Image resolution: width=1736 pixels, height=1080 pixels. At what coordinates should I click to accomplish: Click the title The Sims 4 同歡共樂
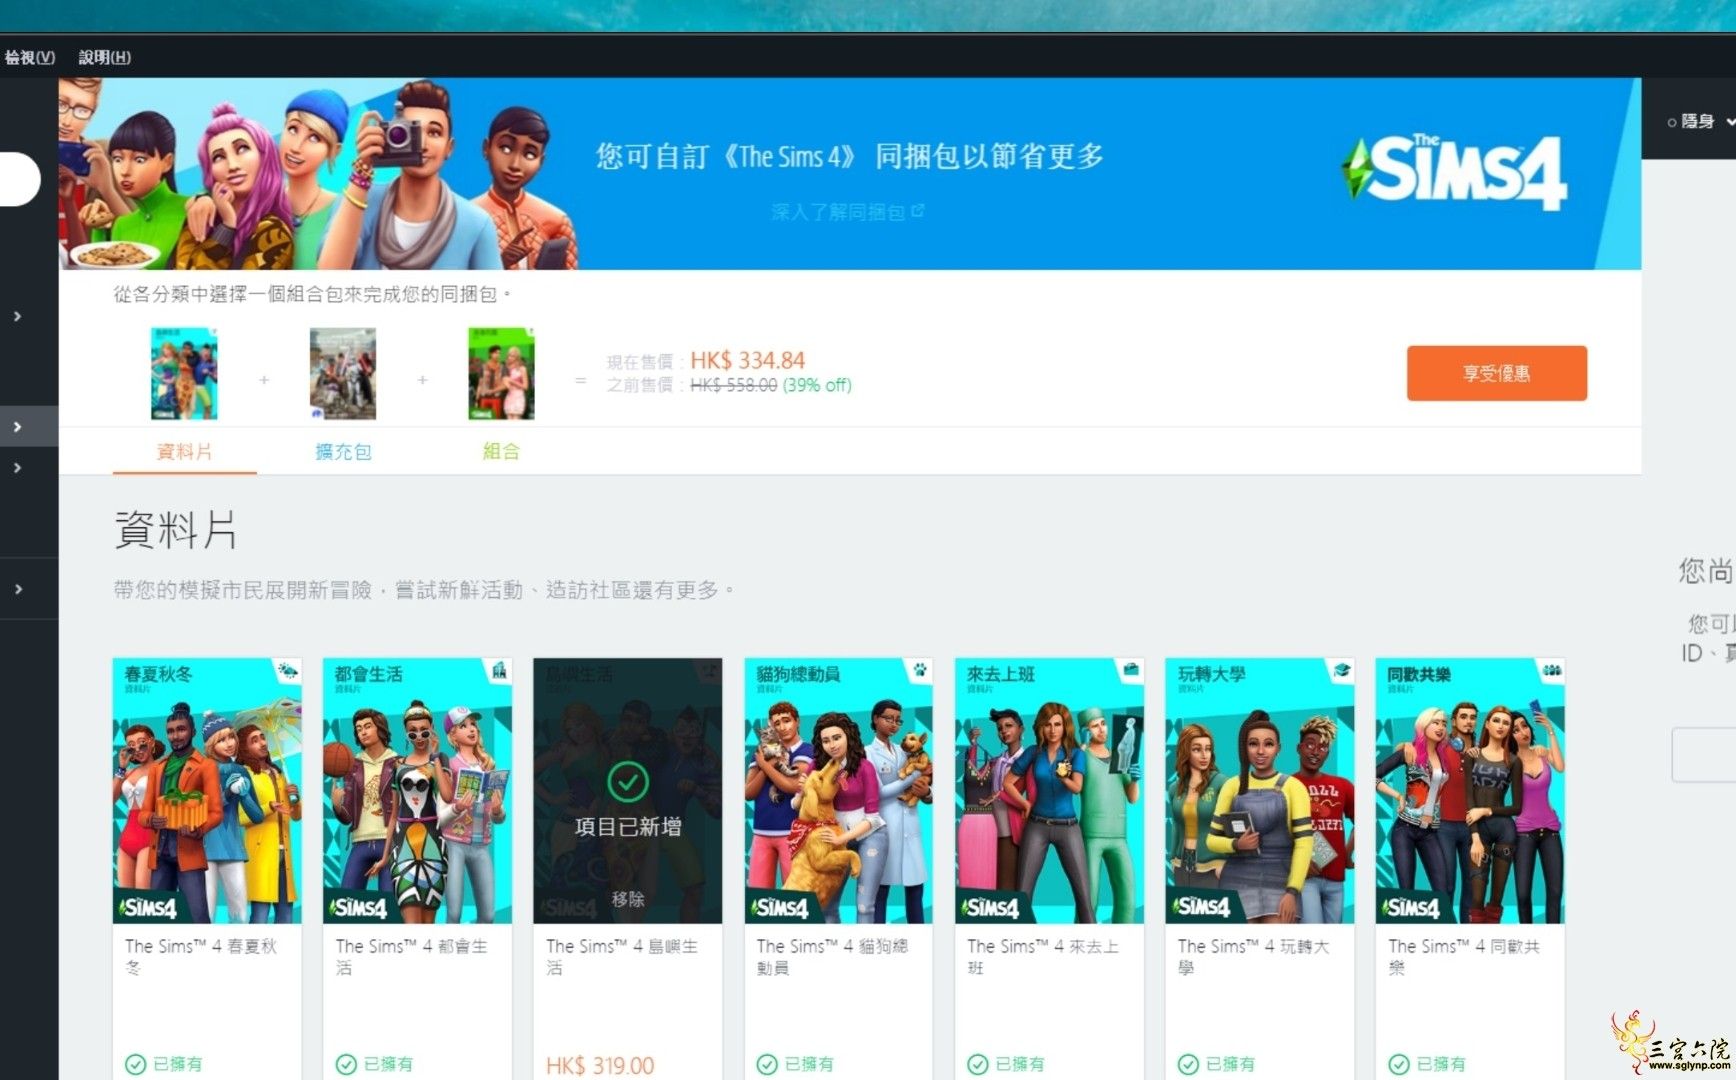[1464, 957]
